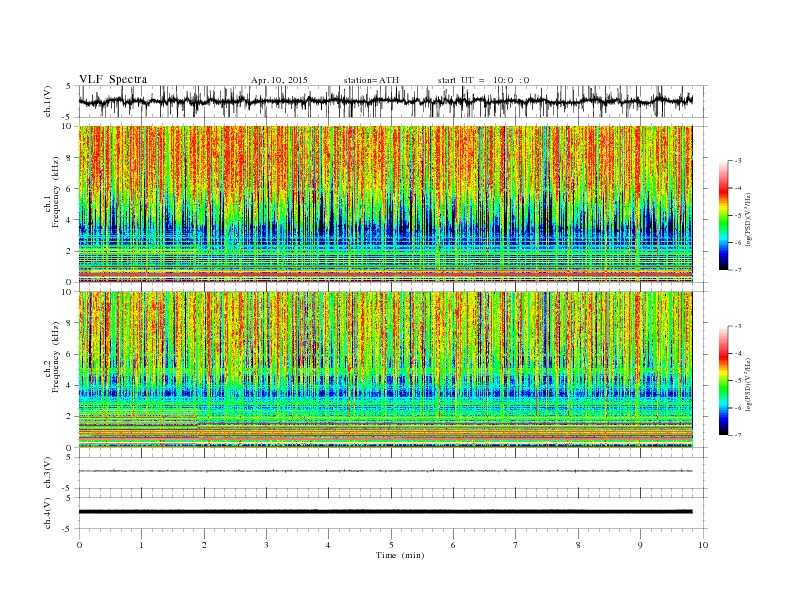The image size is (792, 612).
Task: Click the "-7" label on ch.2 colorbar
Action: coord(738,435)
